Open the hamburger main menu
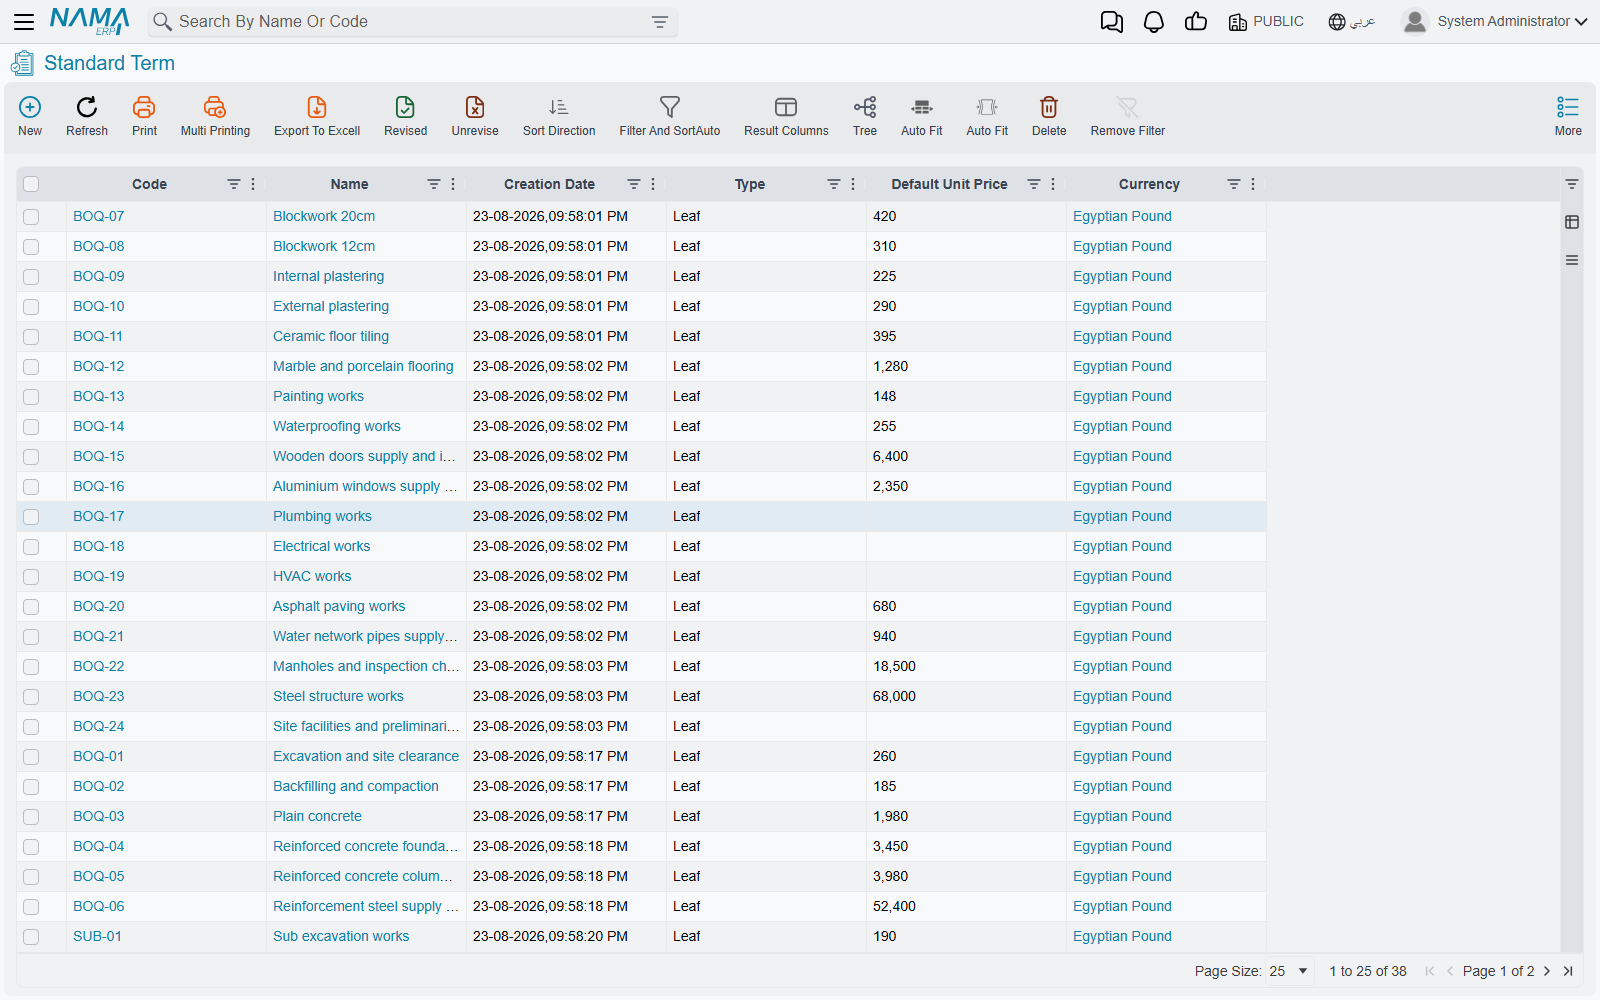Screen dimensions: 1600x1000 click(24, 21)
